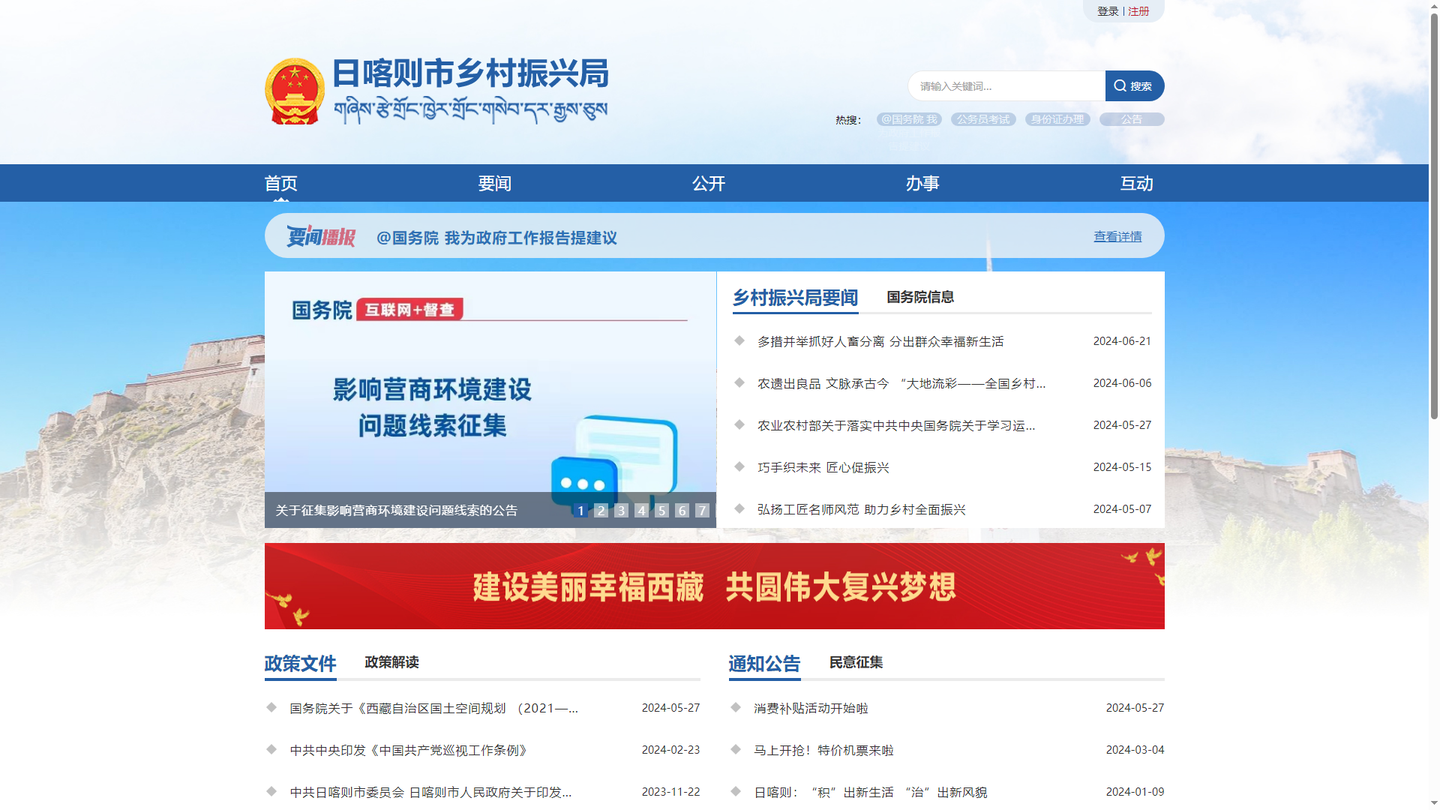Image resolution: width=1440 pixels, height=810 pixels.
Task: Open notice 日喀则："积"出新生活
Action: pyautogui.click(x=870, y=792)
